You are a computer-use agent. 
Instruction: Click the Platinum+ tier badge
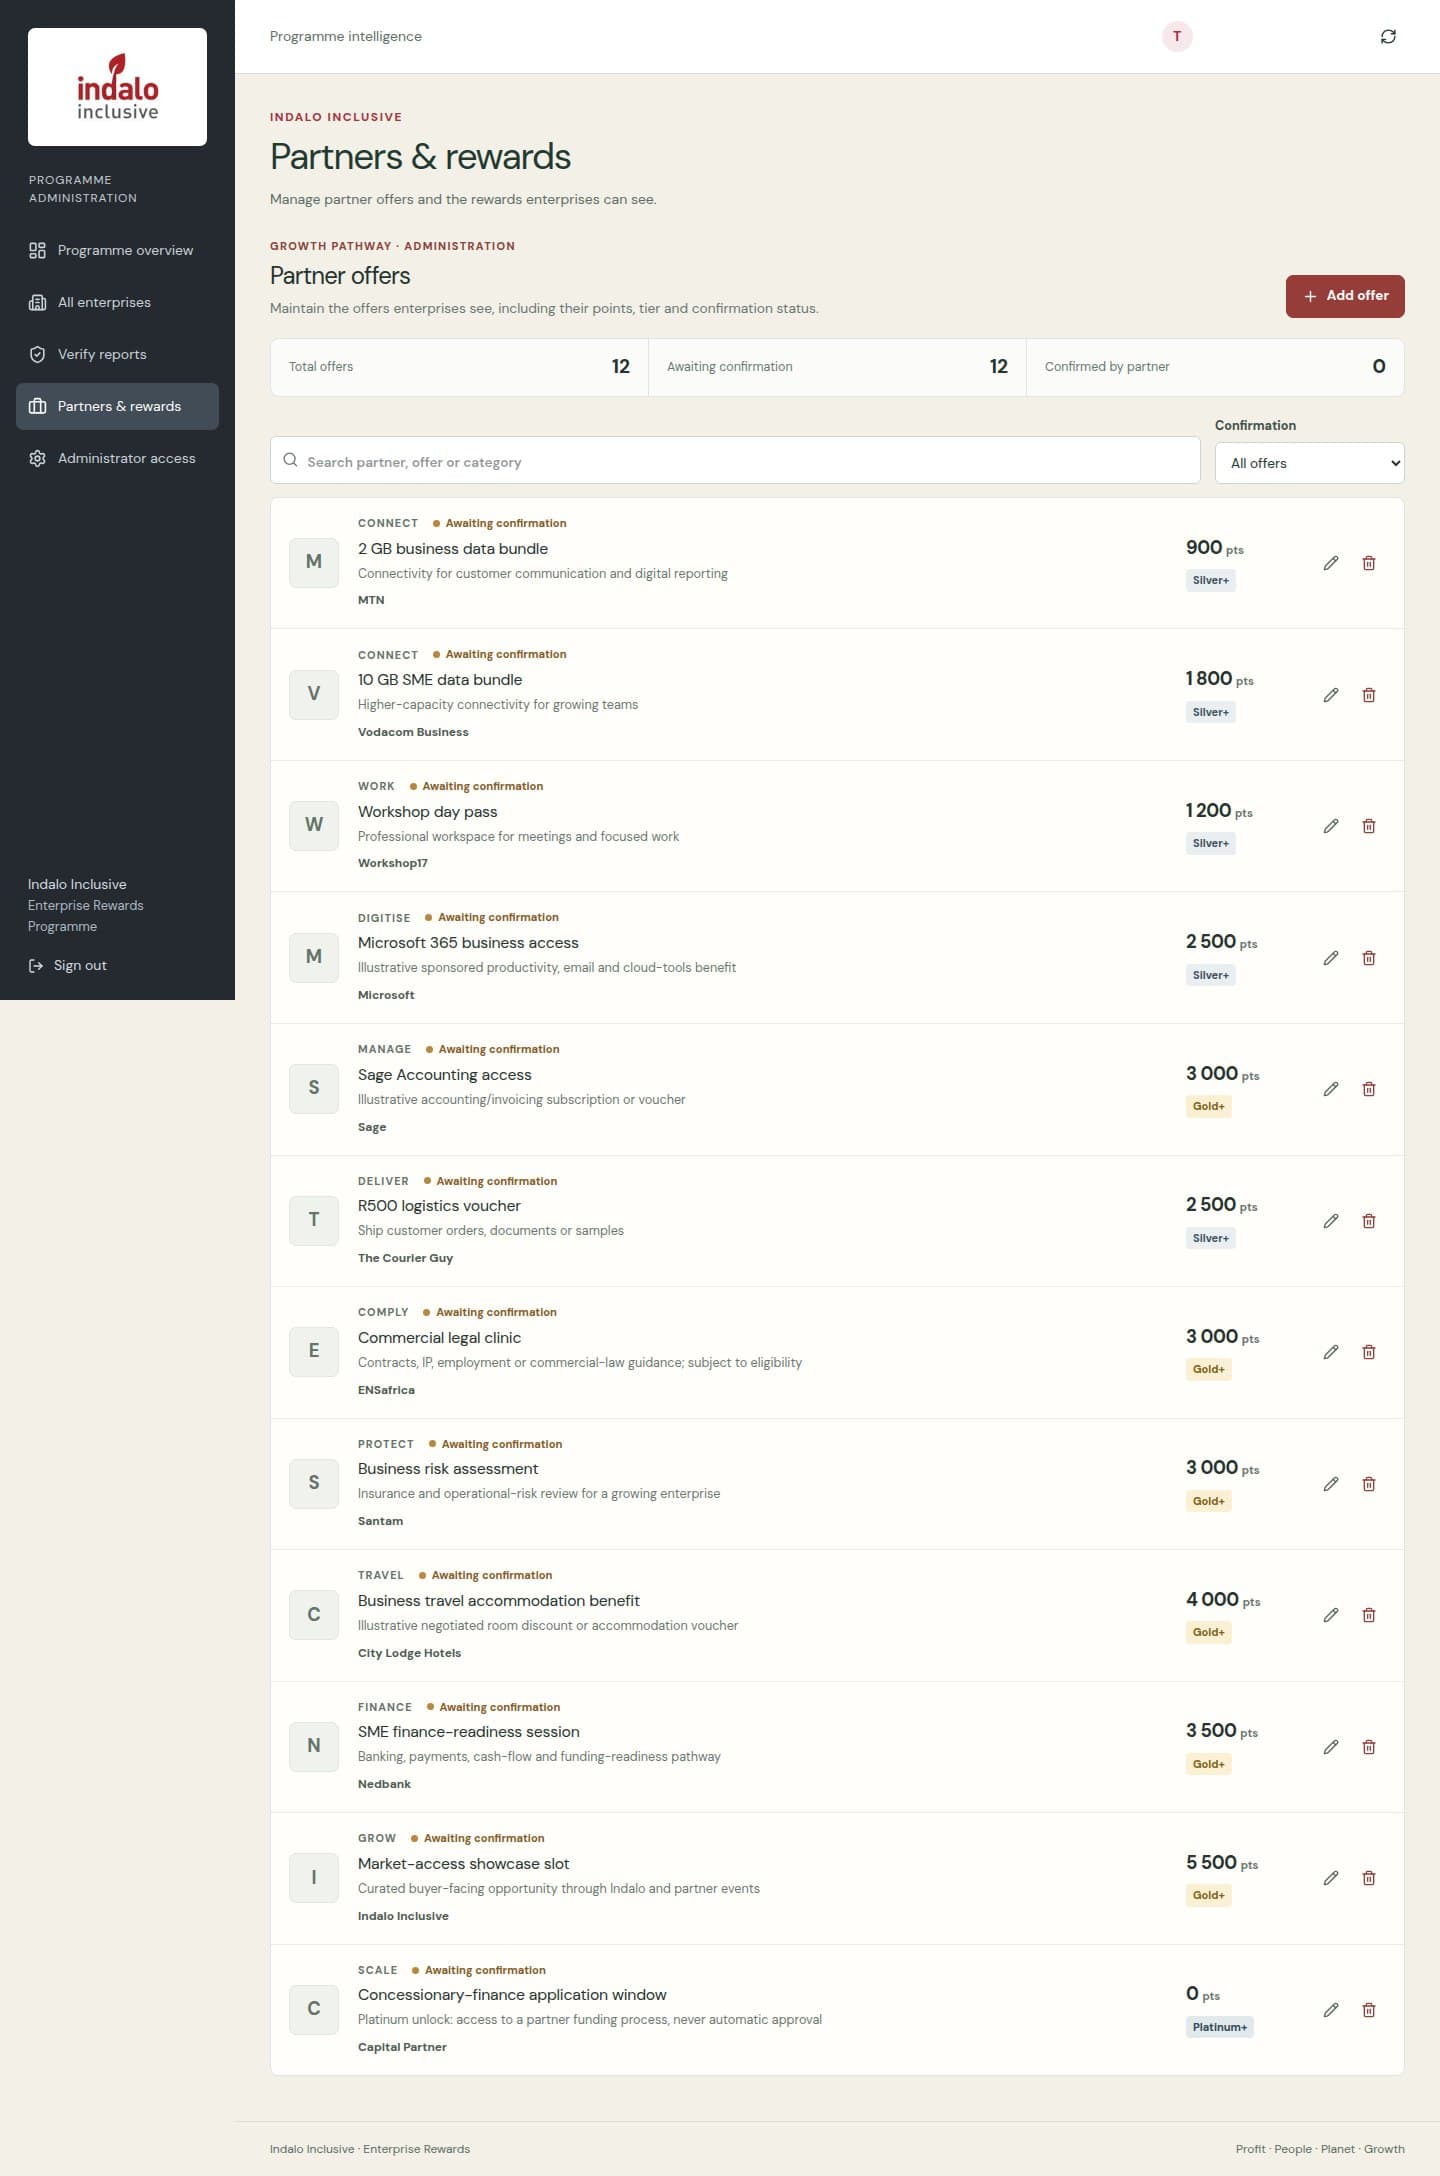click(x=1220, y=2027)
